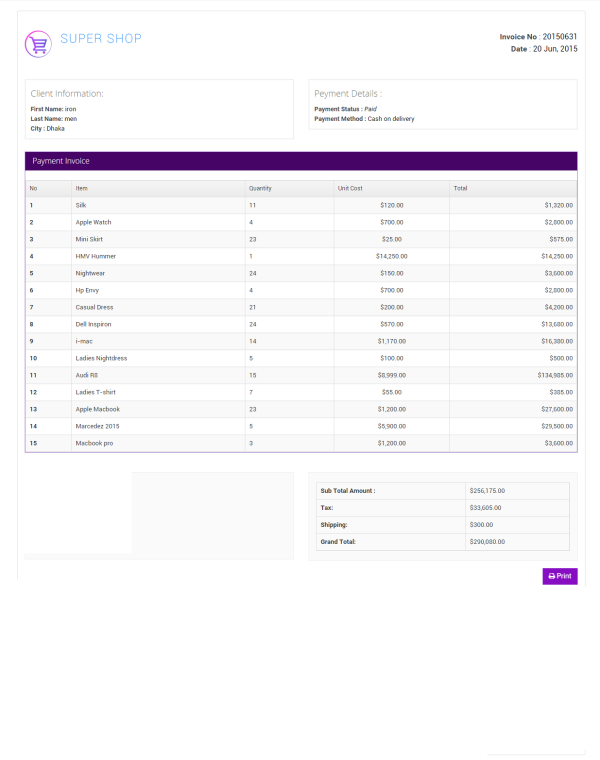Click the Unit Cost column header
600x760 pixels.
point(350,188)
